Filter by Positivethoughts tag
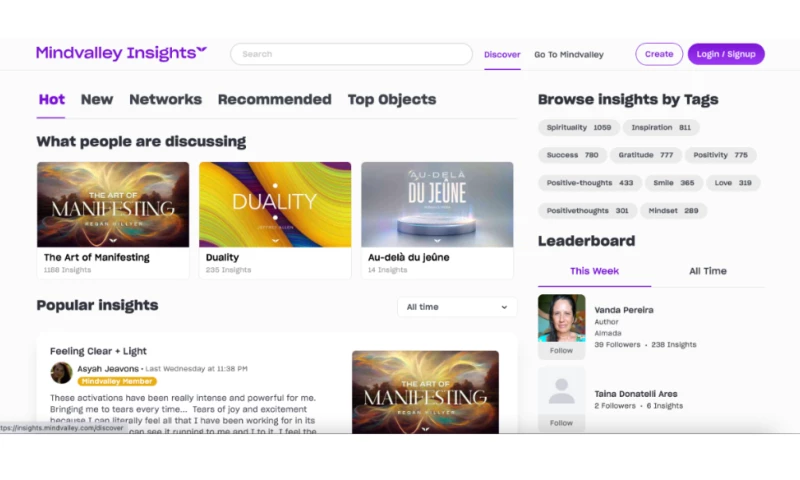Image resolution: width=800 pixels, height=480 pixels. [x=587, y=211]
